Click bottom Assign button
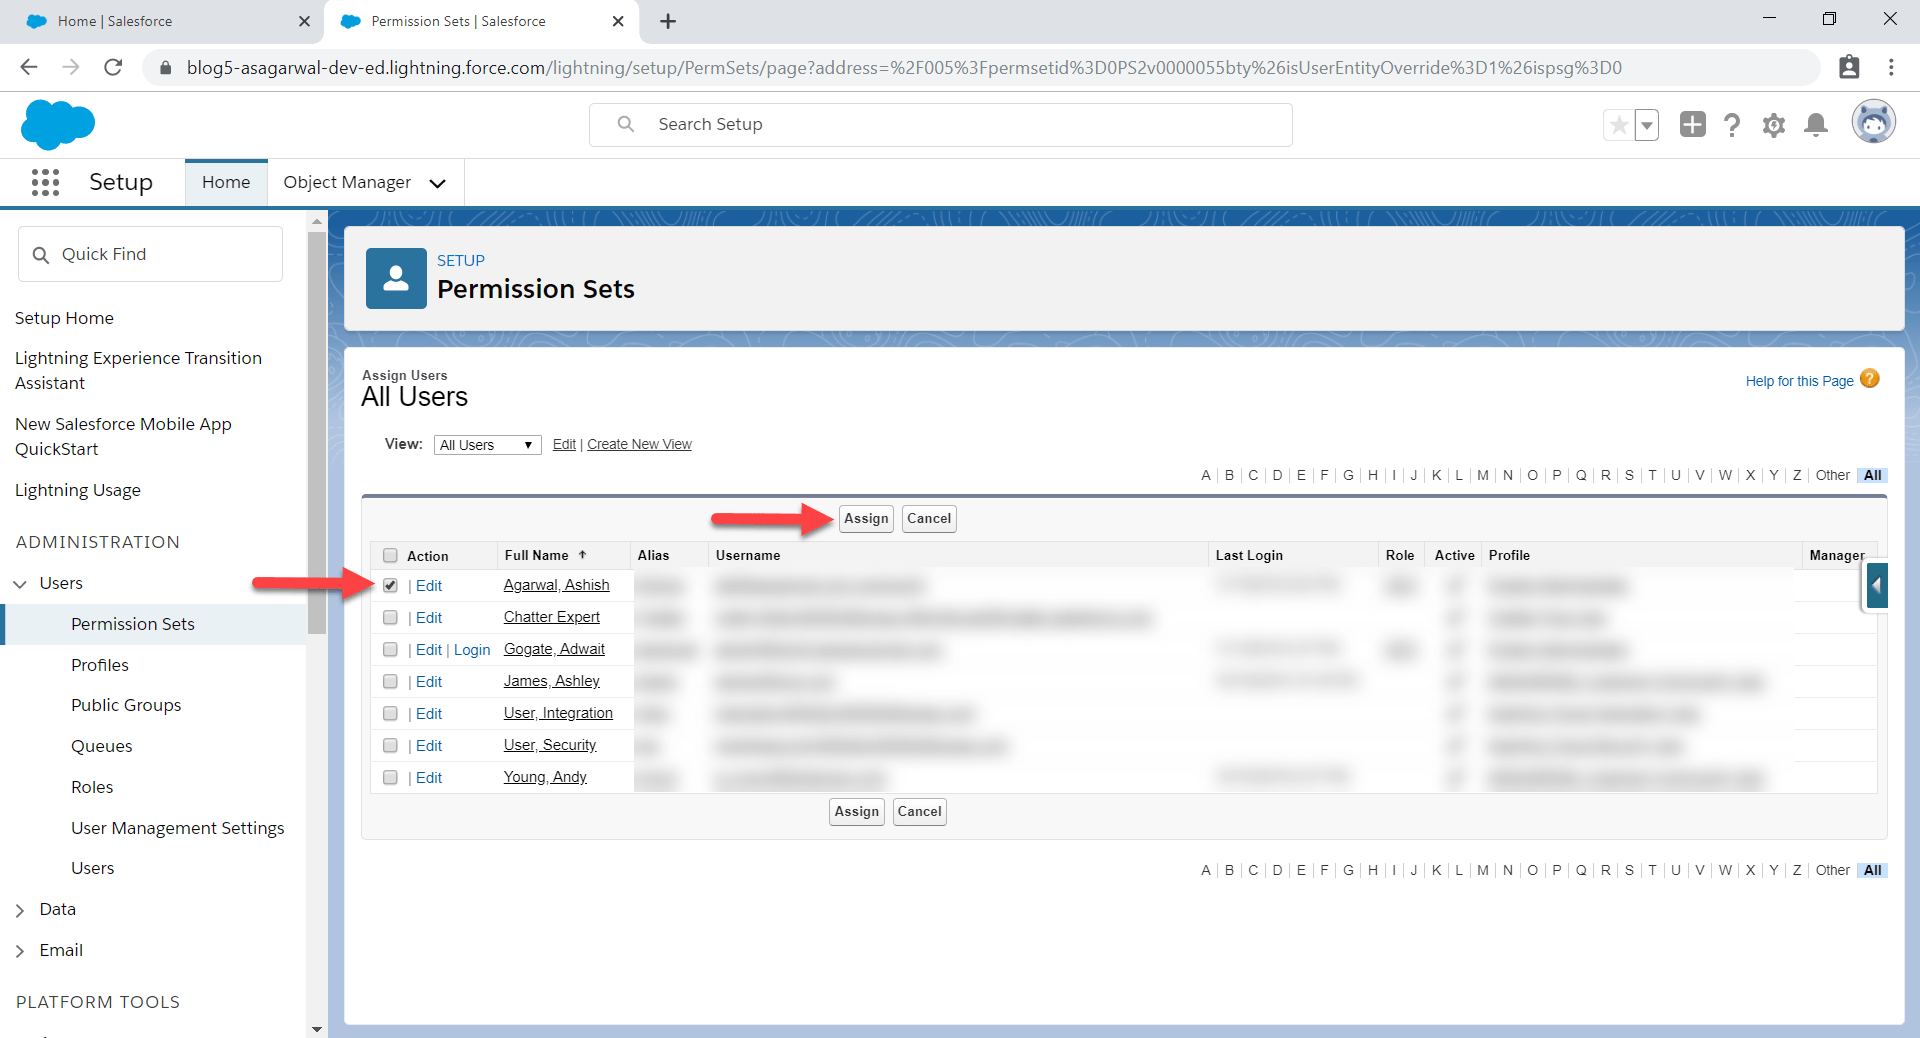Image resolution: width=1920 pixels, height=1038 pixels. (857, 811)
